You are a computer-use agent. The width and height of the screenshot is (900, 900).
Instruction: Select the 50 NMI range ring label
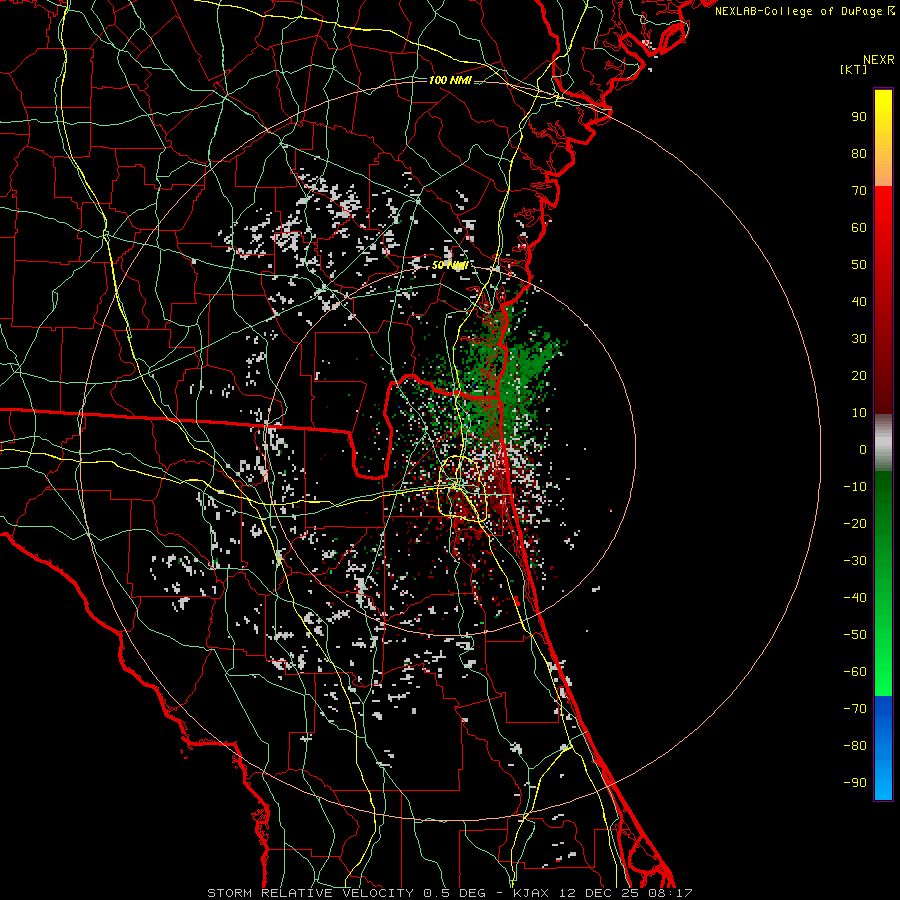click(451, 265)
